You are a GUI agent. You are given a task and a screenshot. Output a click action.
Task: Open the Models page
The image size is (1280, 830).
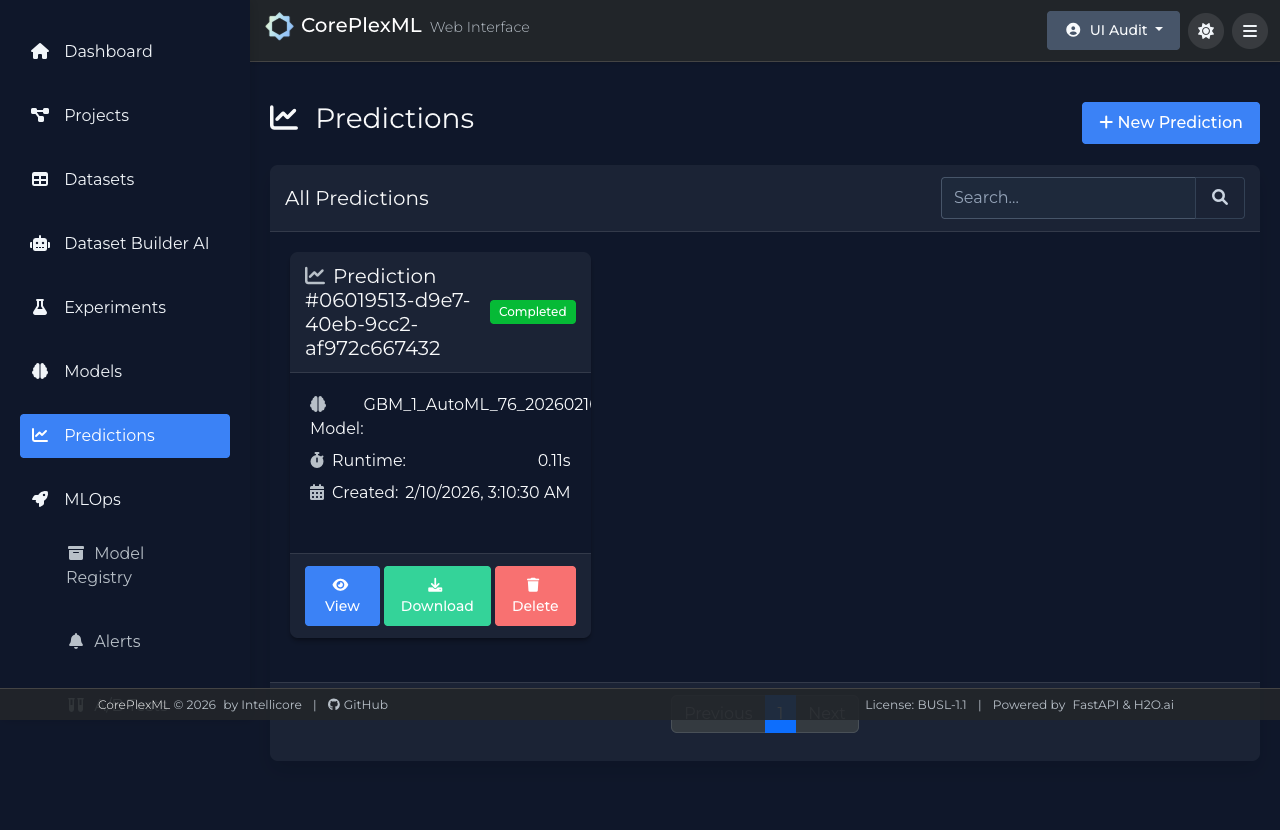[93, 371]
